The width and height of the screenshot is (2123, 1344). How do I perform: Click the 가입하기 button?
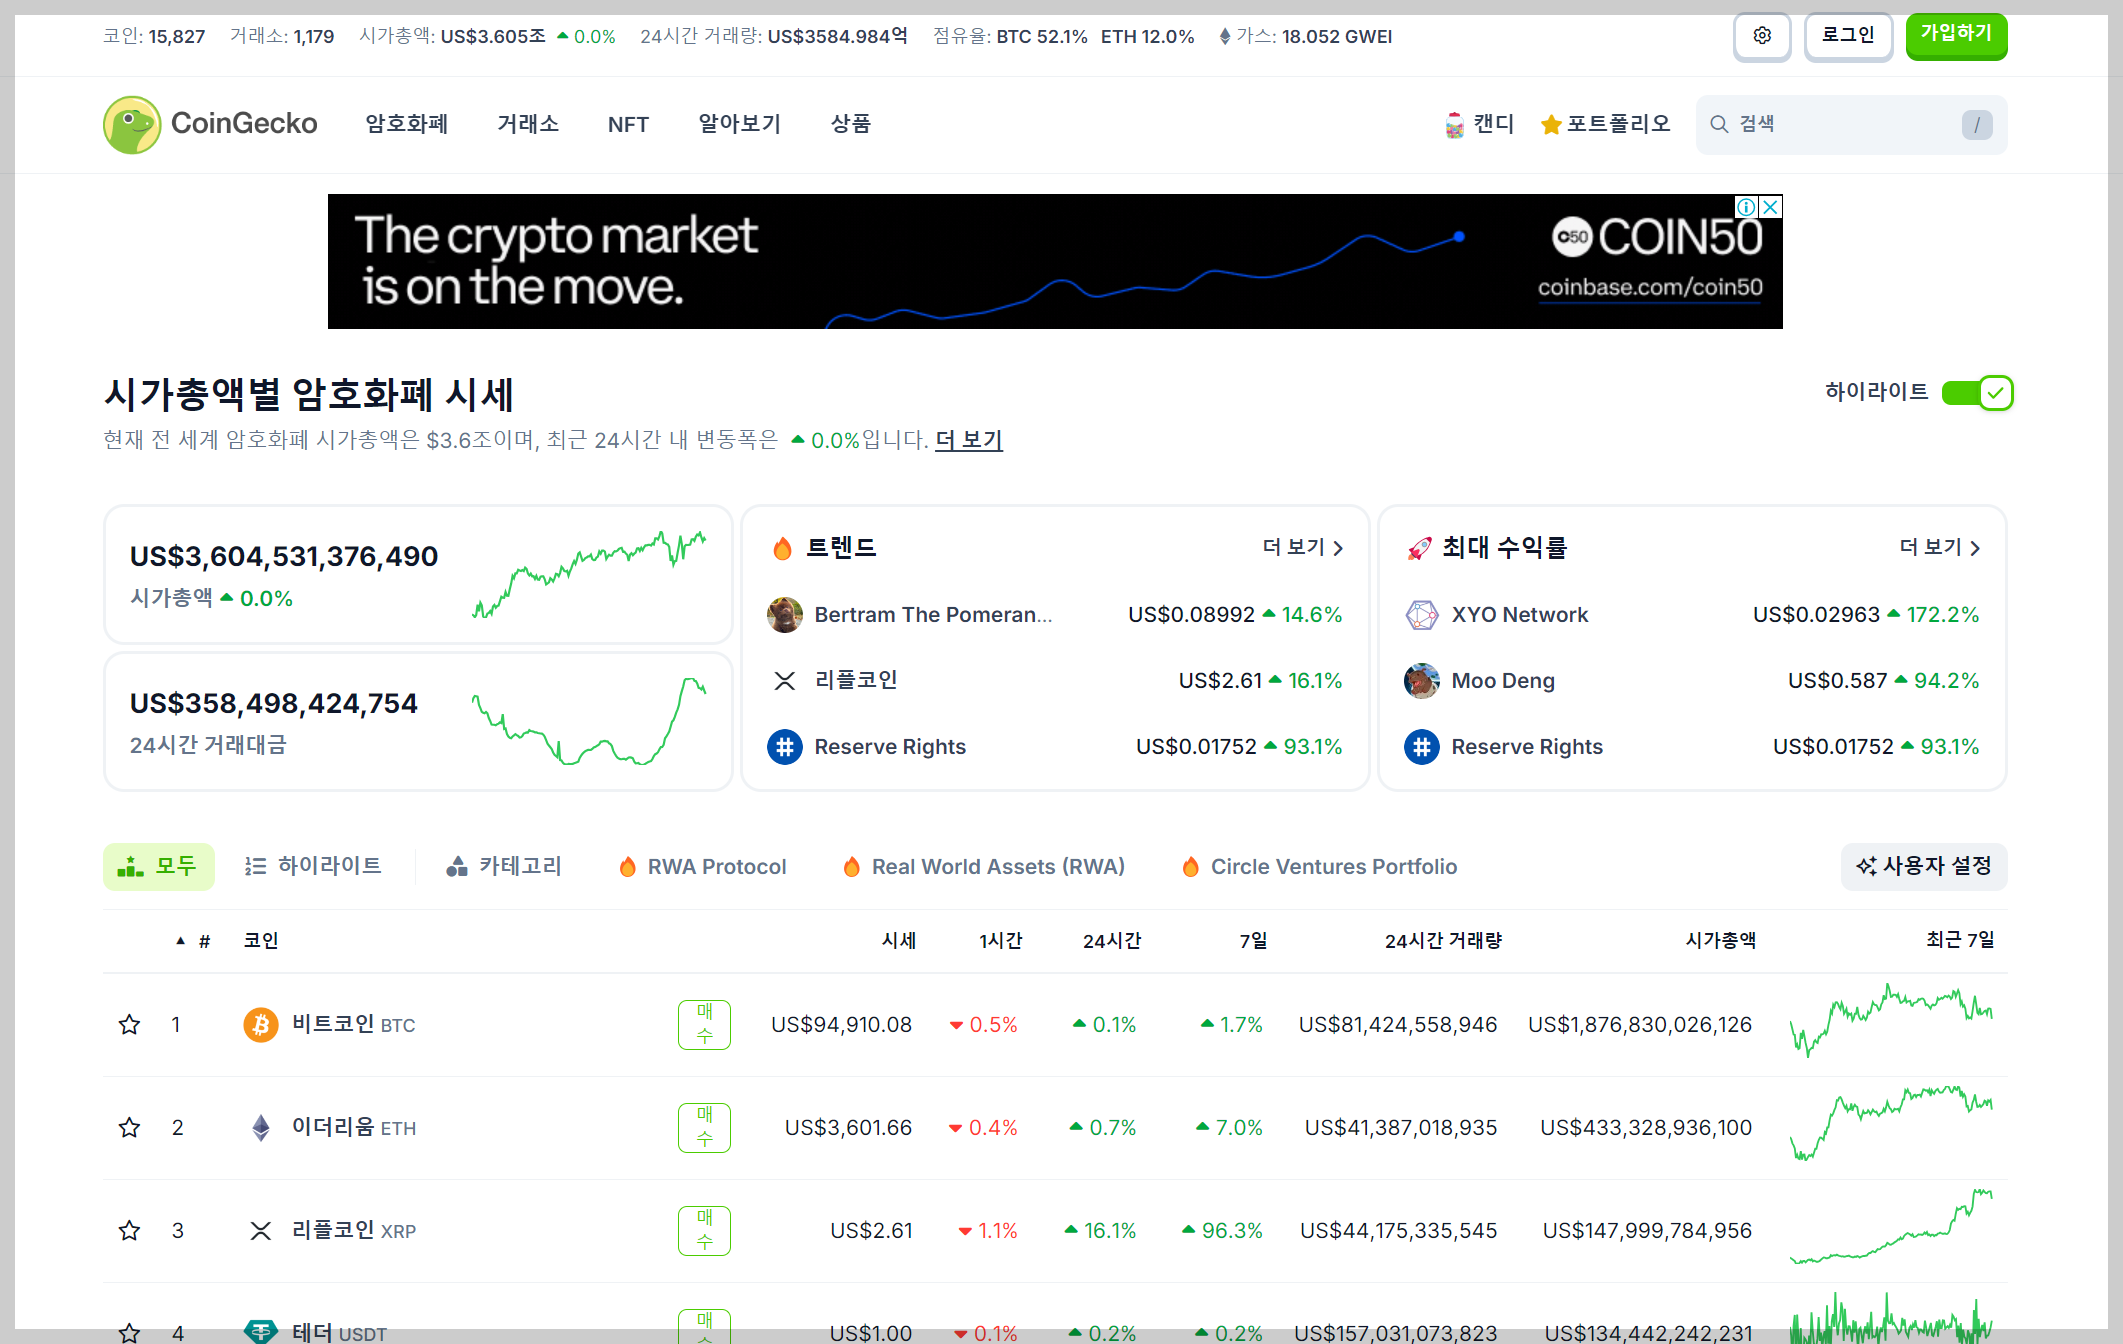click(x=1956, y=35)
